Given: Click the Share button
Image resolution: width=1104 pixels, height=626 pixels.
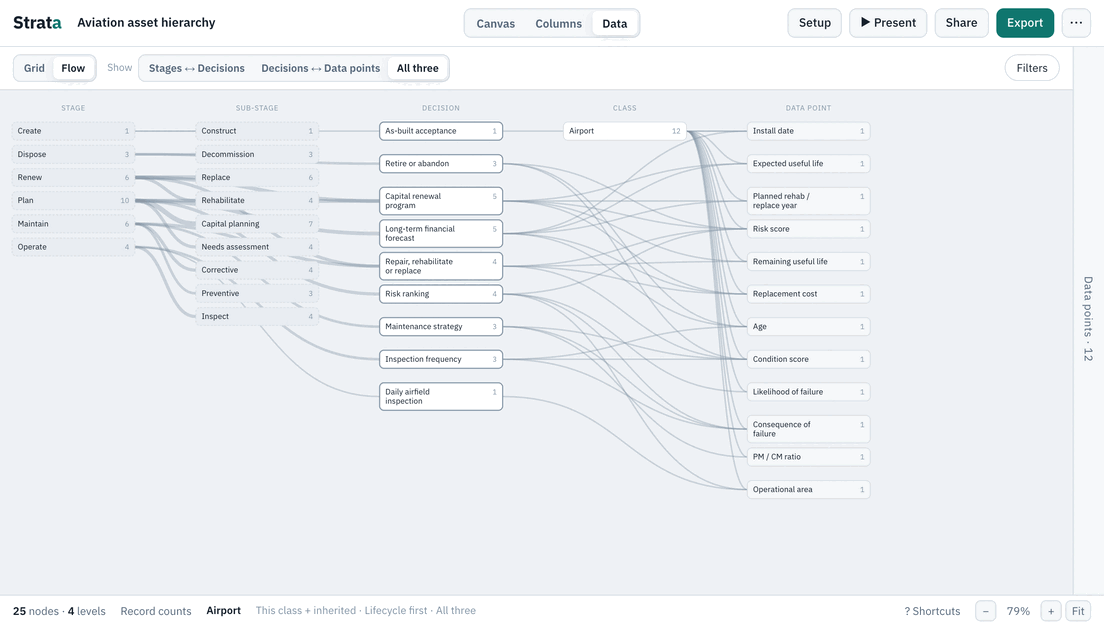Looking at the screenshot, I should point(961,23).
